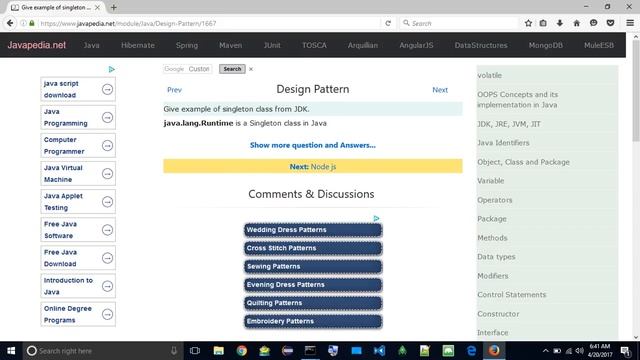The width and height of the screenshot is (640, 360).
Task: Reload the page with the refresh icon
Action: tap(388, 23)
